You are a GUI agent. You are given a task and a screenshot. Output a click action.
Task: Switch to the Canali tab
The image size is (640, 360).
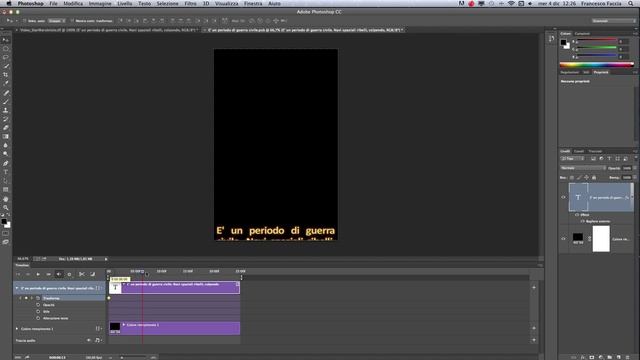click(579, 151)
